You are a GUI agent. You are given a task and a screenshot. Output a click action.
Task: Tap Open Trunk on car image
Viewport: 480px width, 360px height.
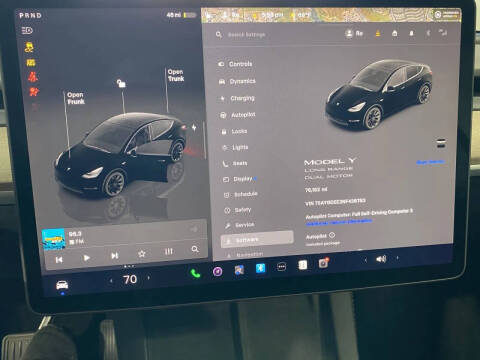pos(176,75)
